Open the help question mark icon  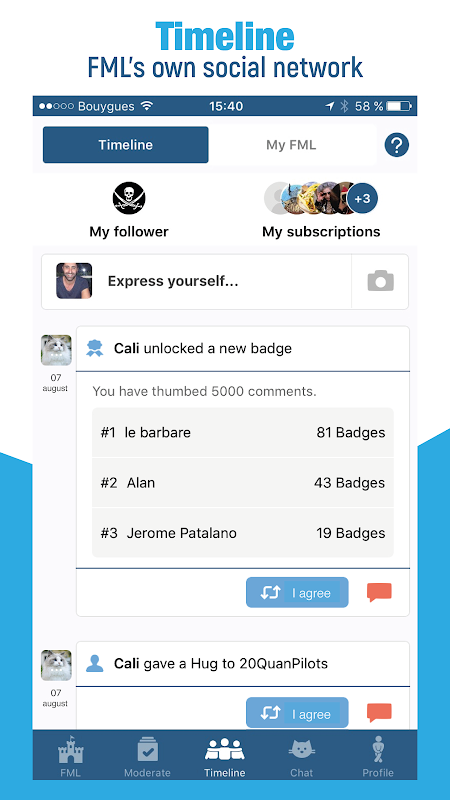click(397, 145)
